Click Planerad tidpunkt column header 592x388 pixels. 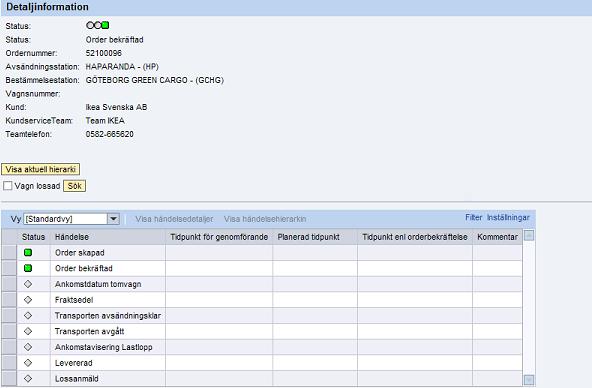315,237
